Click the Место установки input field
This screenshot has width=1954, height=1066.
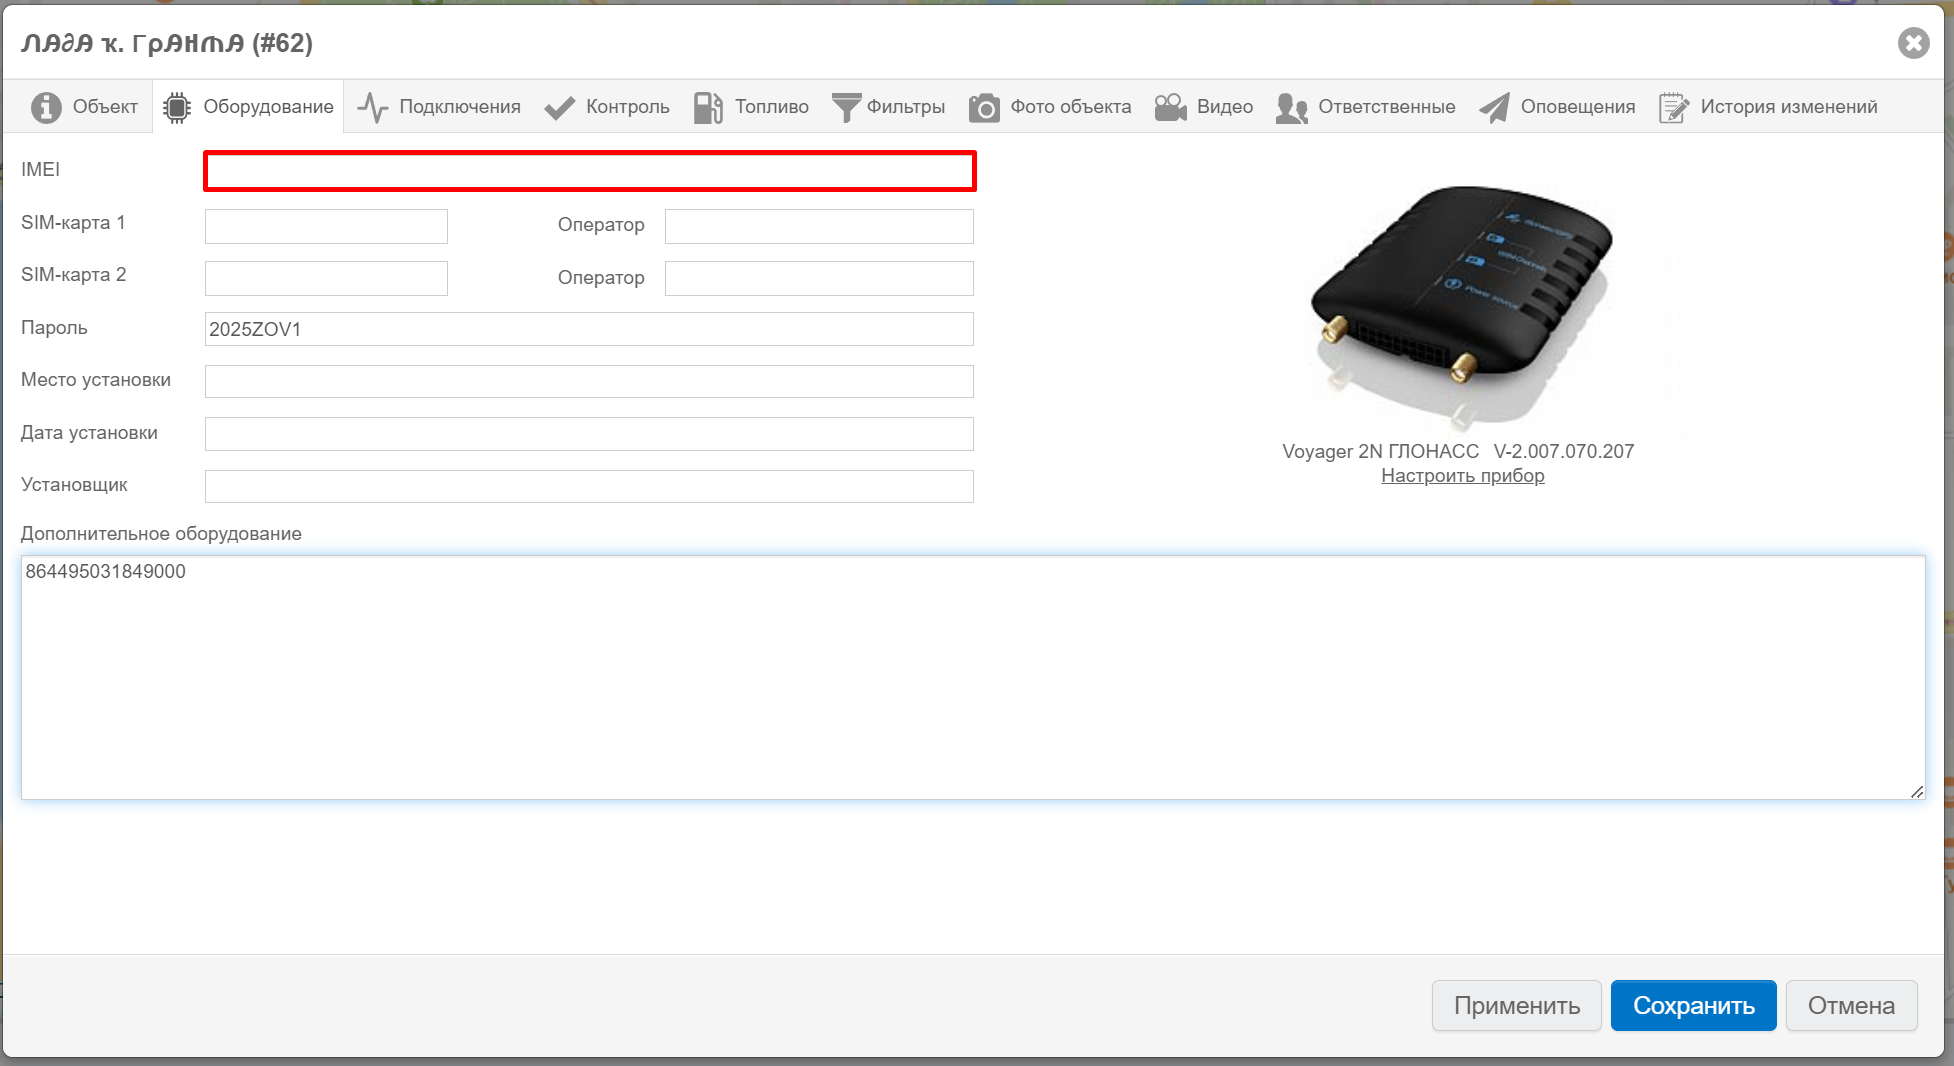click(589, 381)
